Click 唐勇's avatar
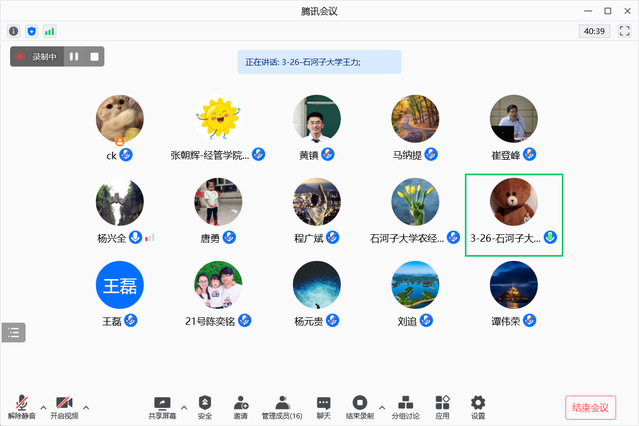Image resolution: width=639 pixels, height=426 pixels. coord(218,202)
